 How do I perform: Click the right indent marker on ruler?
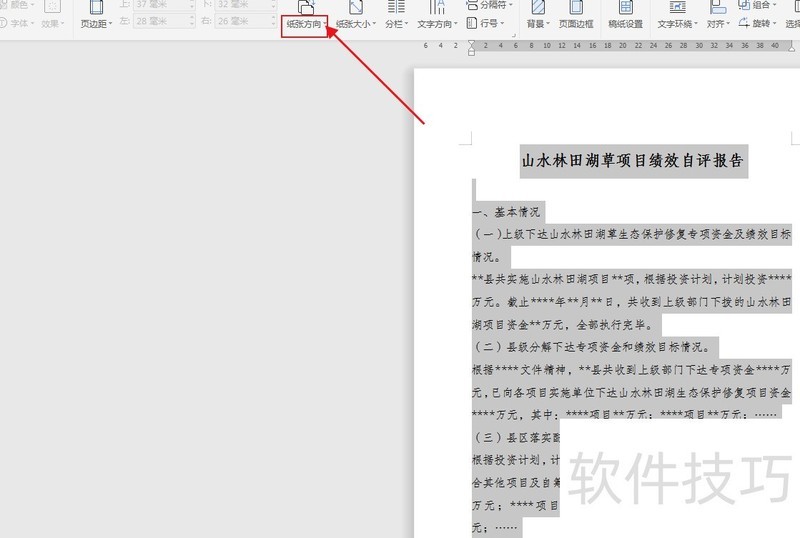pos(791,47)
